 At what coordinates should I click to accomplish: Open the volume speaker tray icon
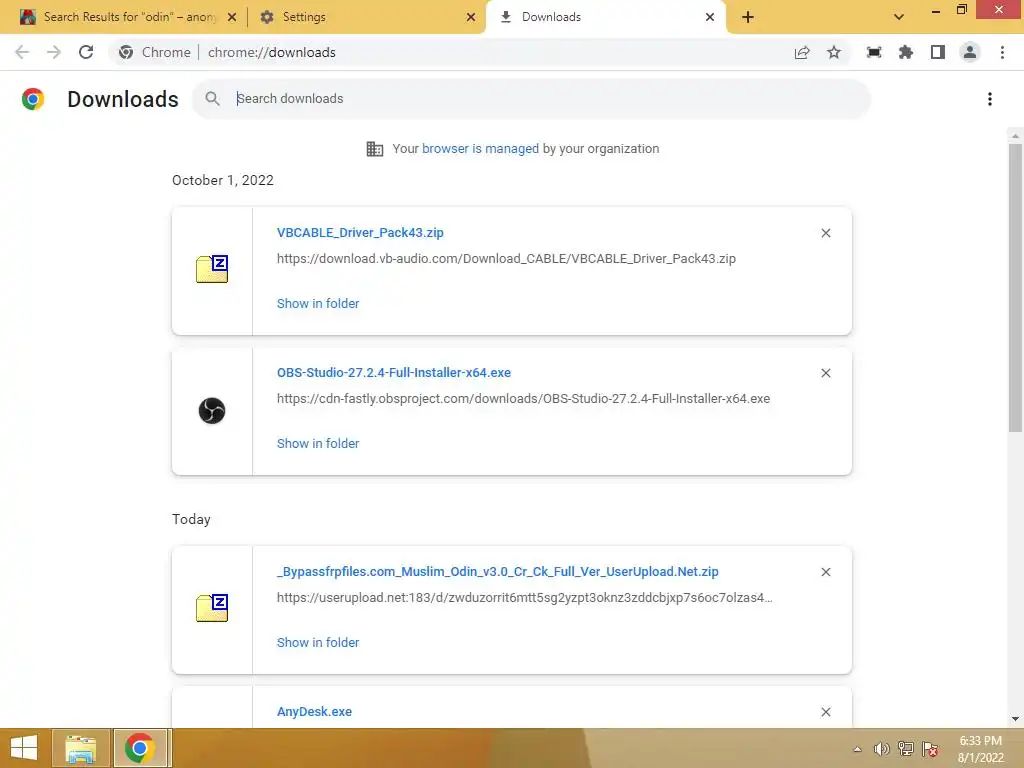(x=882, y=749)
